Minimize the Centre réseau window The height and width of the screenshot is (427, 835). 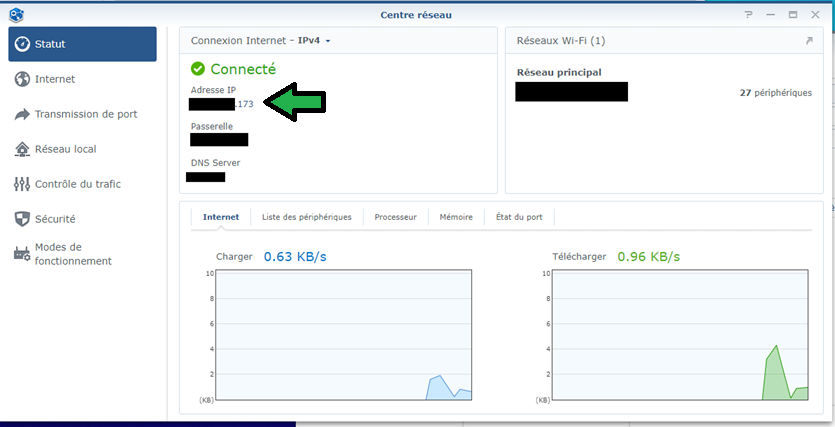pyautogui.click(x=771, y=15)
